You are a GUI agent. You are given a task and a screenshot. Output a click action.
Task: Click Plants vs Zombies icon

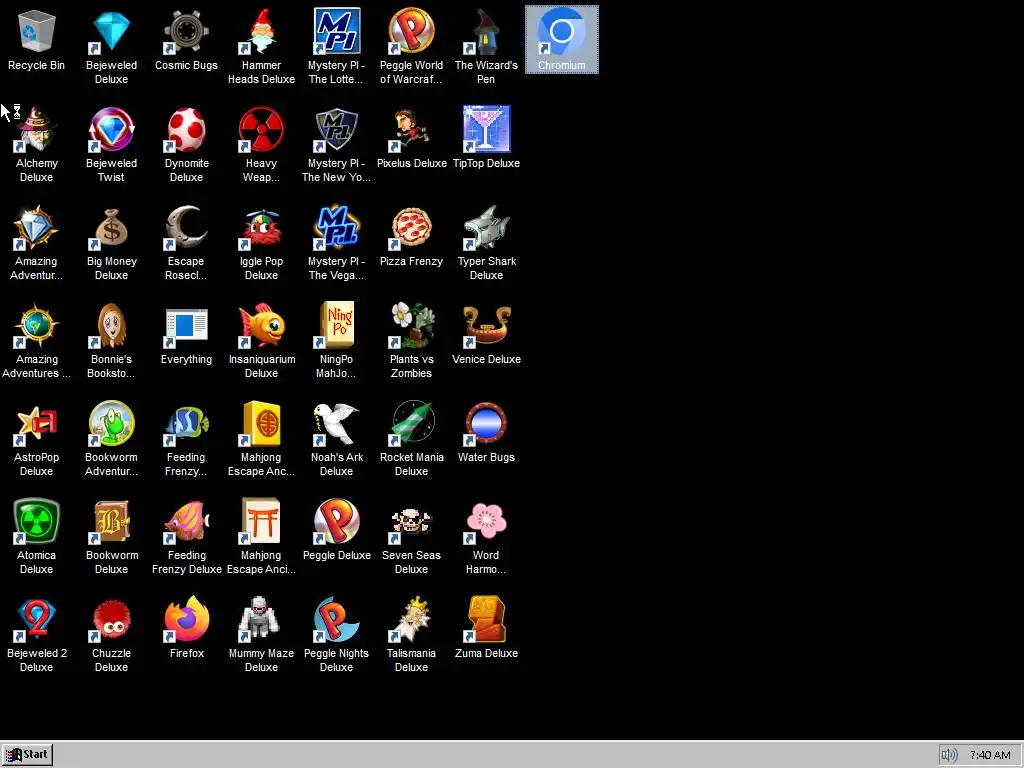click(411, 325)
